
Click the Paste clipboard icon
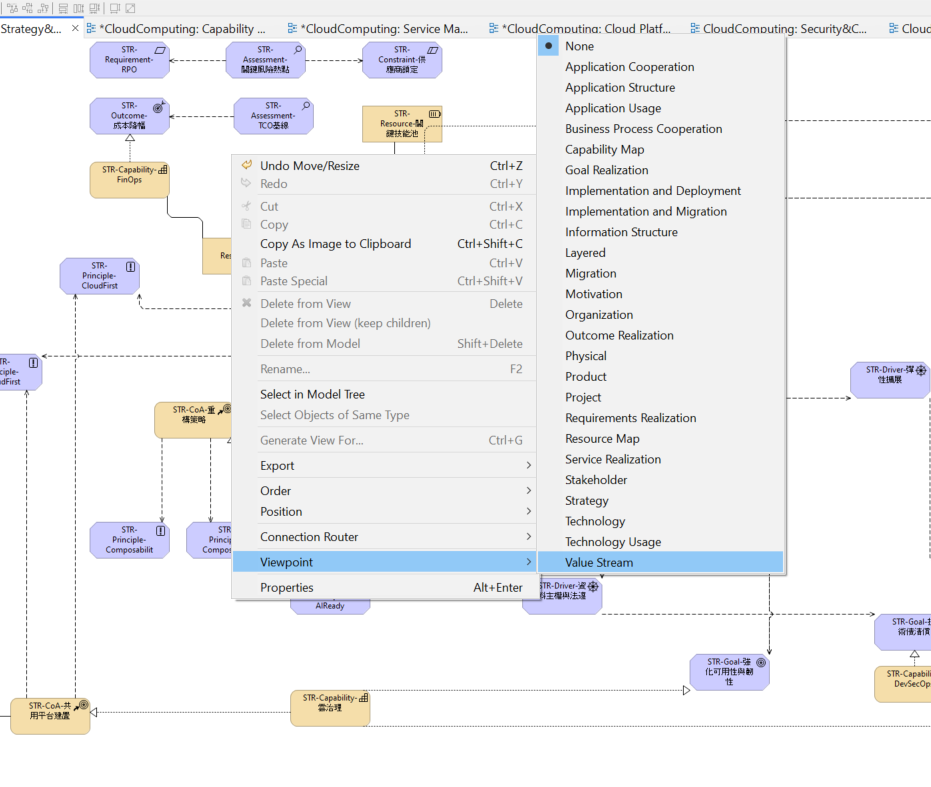click(x=246, y=263)
